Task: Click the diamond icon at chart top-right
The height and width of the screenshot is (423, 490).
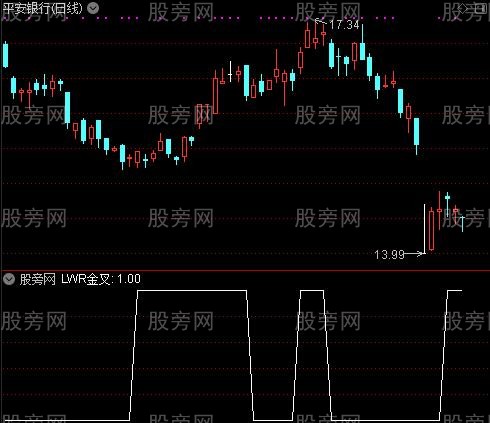Action: [463, 9]
